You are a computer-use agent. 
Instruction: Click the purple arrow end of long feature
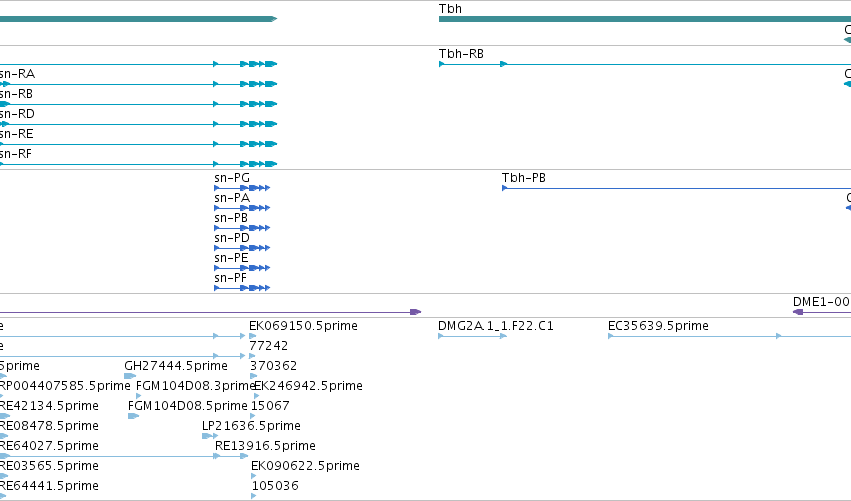tap(416, 312)
